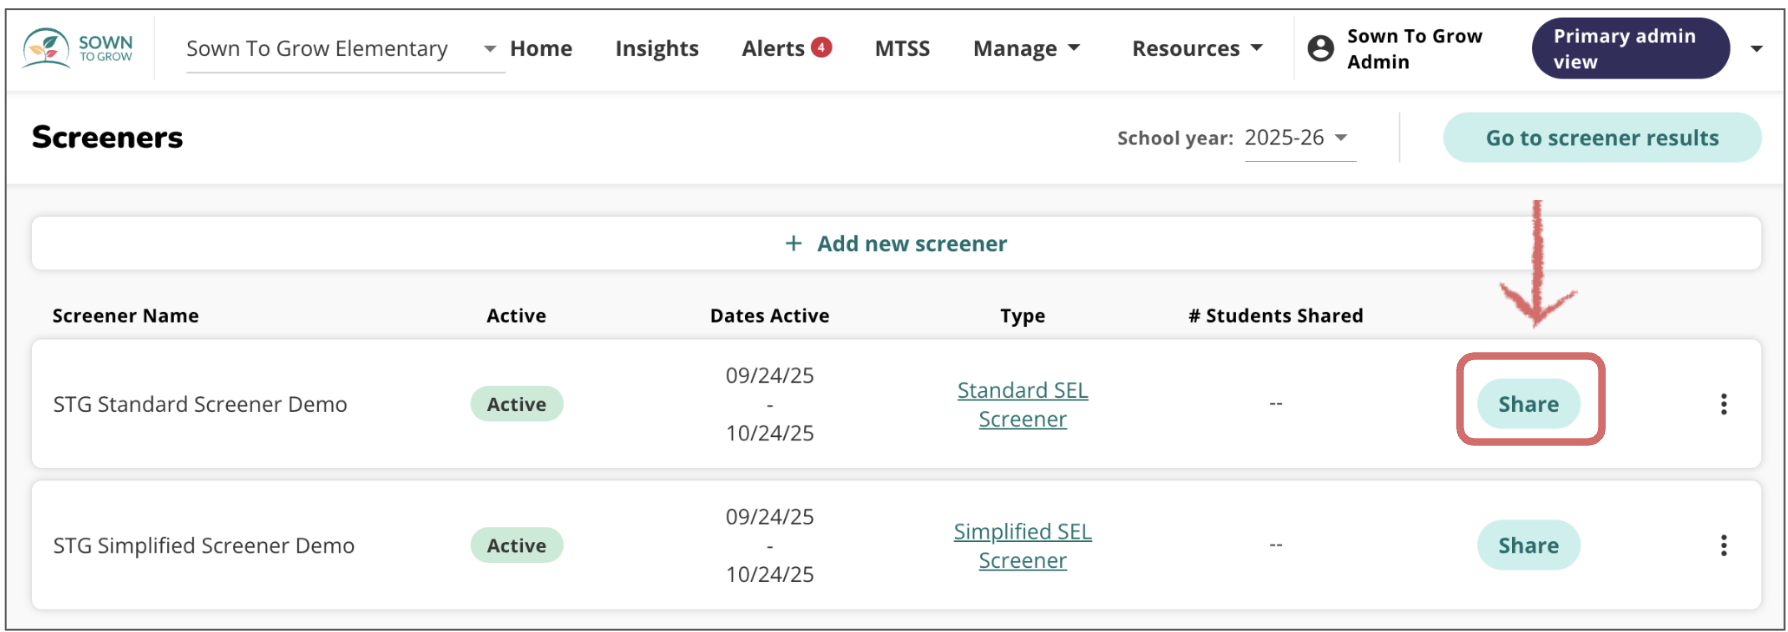
Task: Open the Insights page
Action: (x=657, y=48)
